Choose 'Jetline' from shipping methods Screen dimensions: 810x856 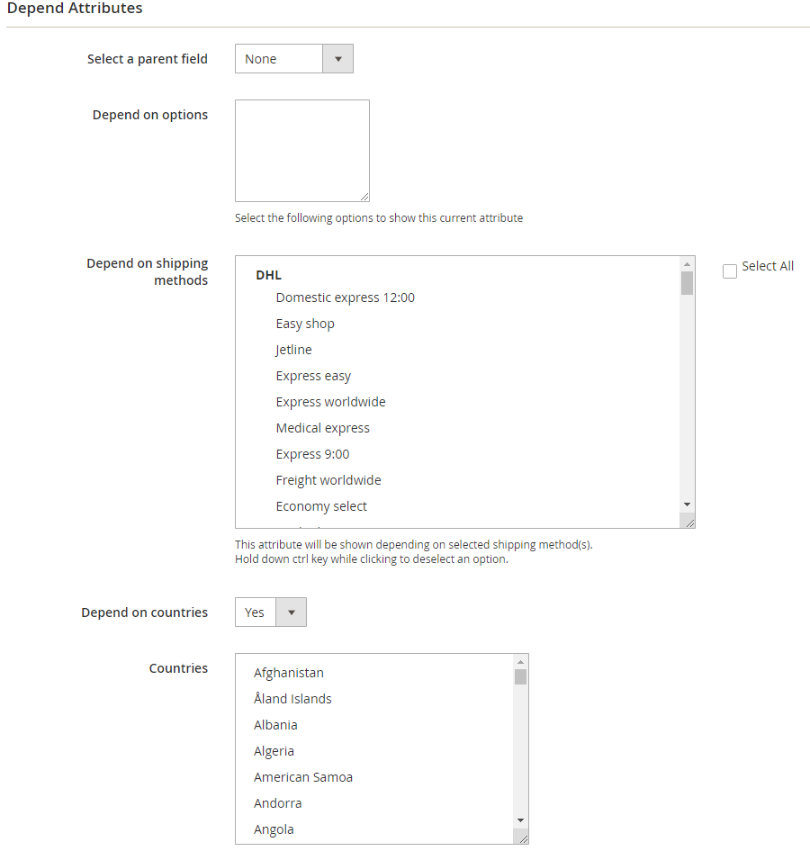[x=294, y=350]
